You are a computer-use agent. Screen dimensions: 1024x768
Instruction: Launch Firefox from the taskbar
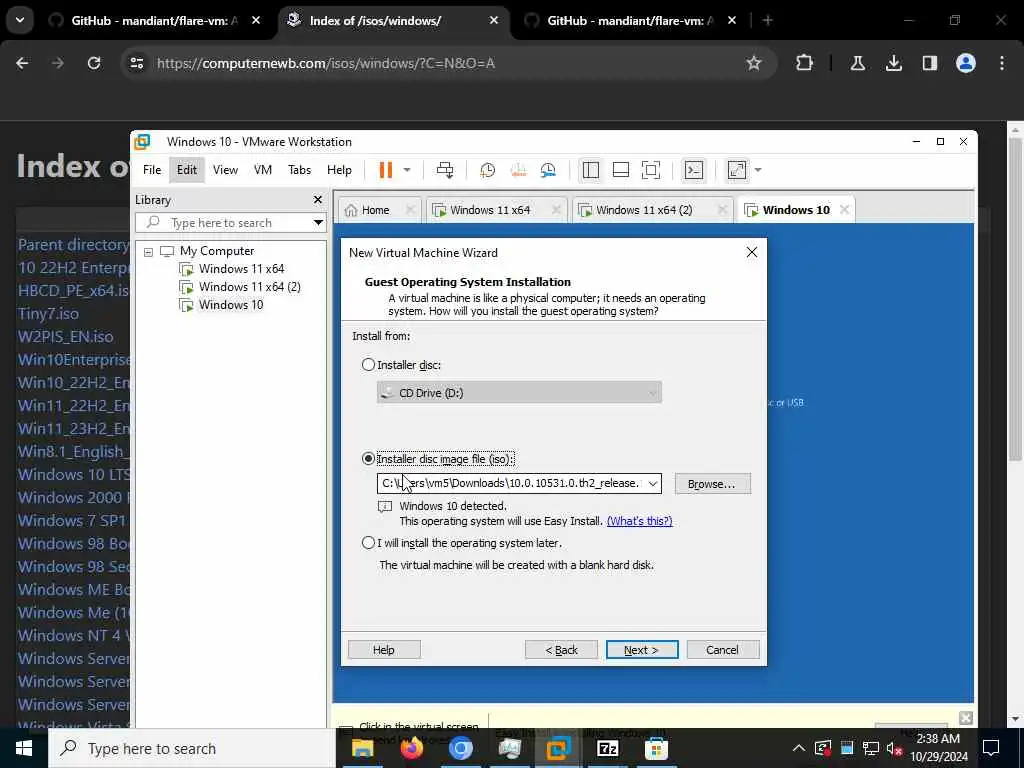point(411,748)
